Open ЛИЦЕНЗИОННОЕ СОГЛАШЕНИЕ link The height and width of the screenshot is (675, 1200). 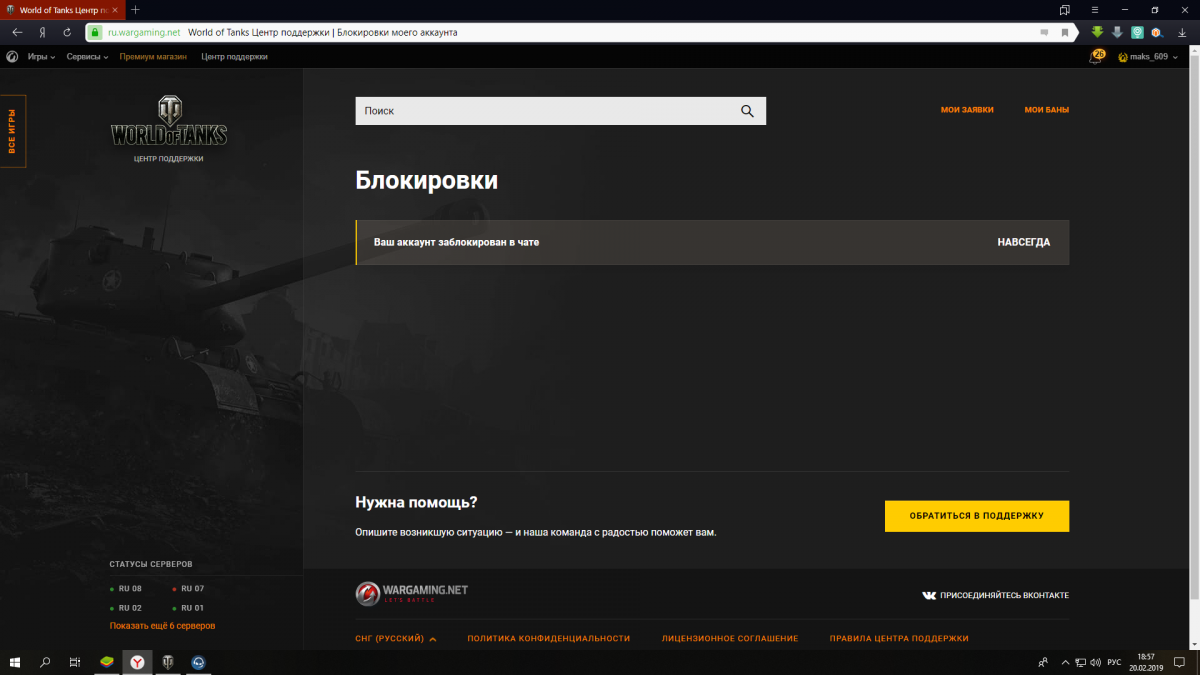[x=730, y=638]
